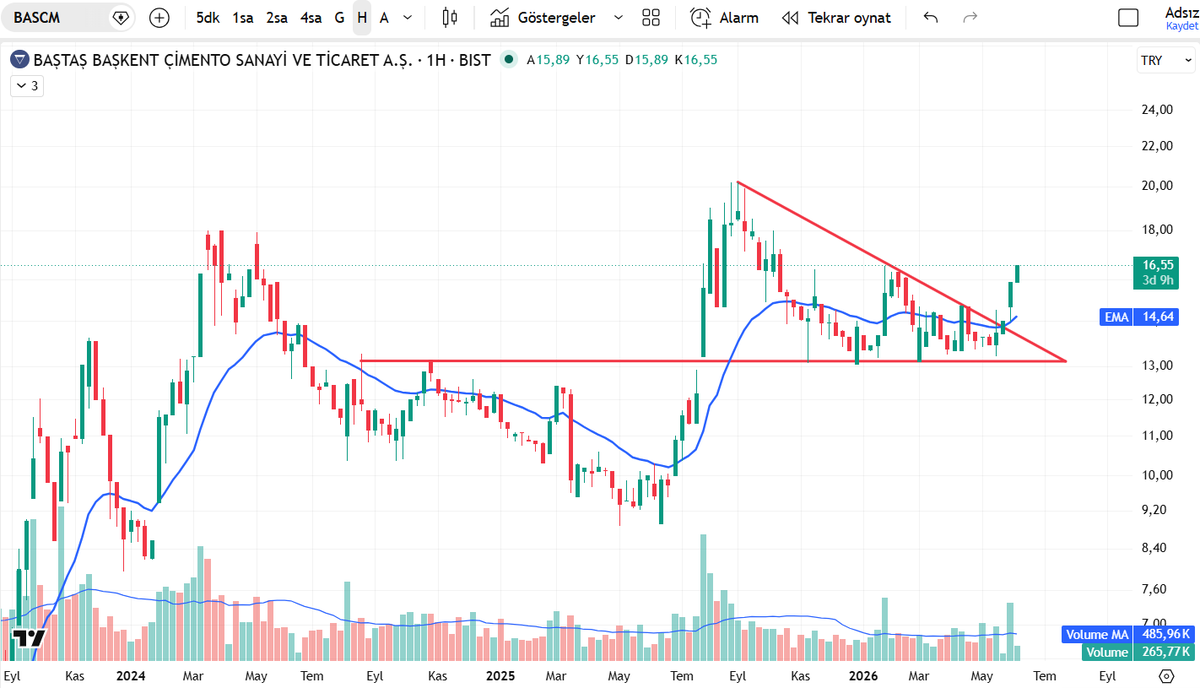Add a symbol with the plus circle icon
Screen dimensions: 1200x688
click(x=159, y=18)
